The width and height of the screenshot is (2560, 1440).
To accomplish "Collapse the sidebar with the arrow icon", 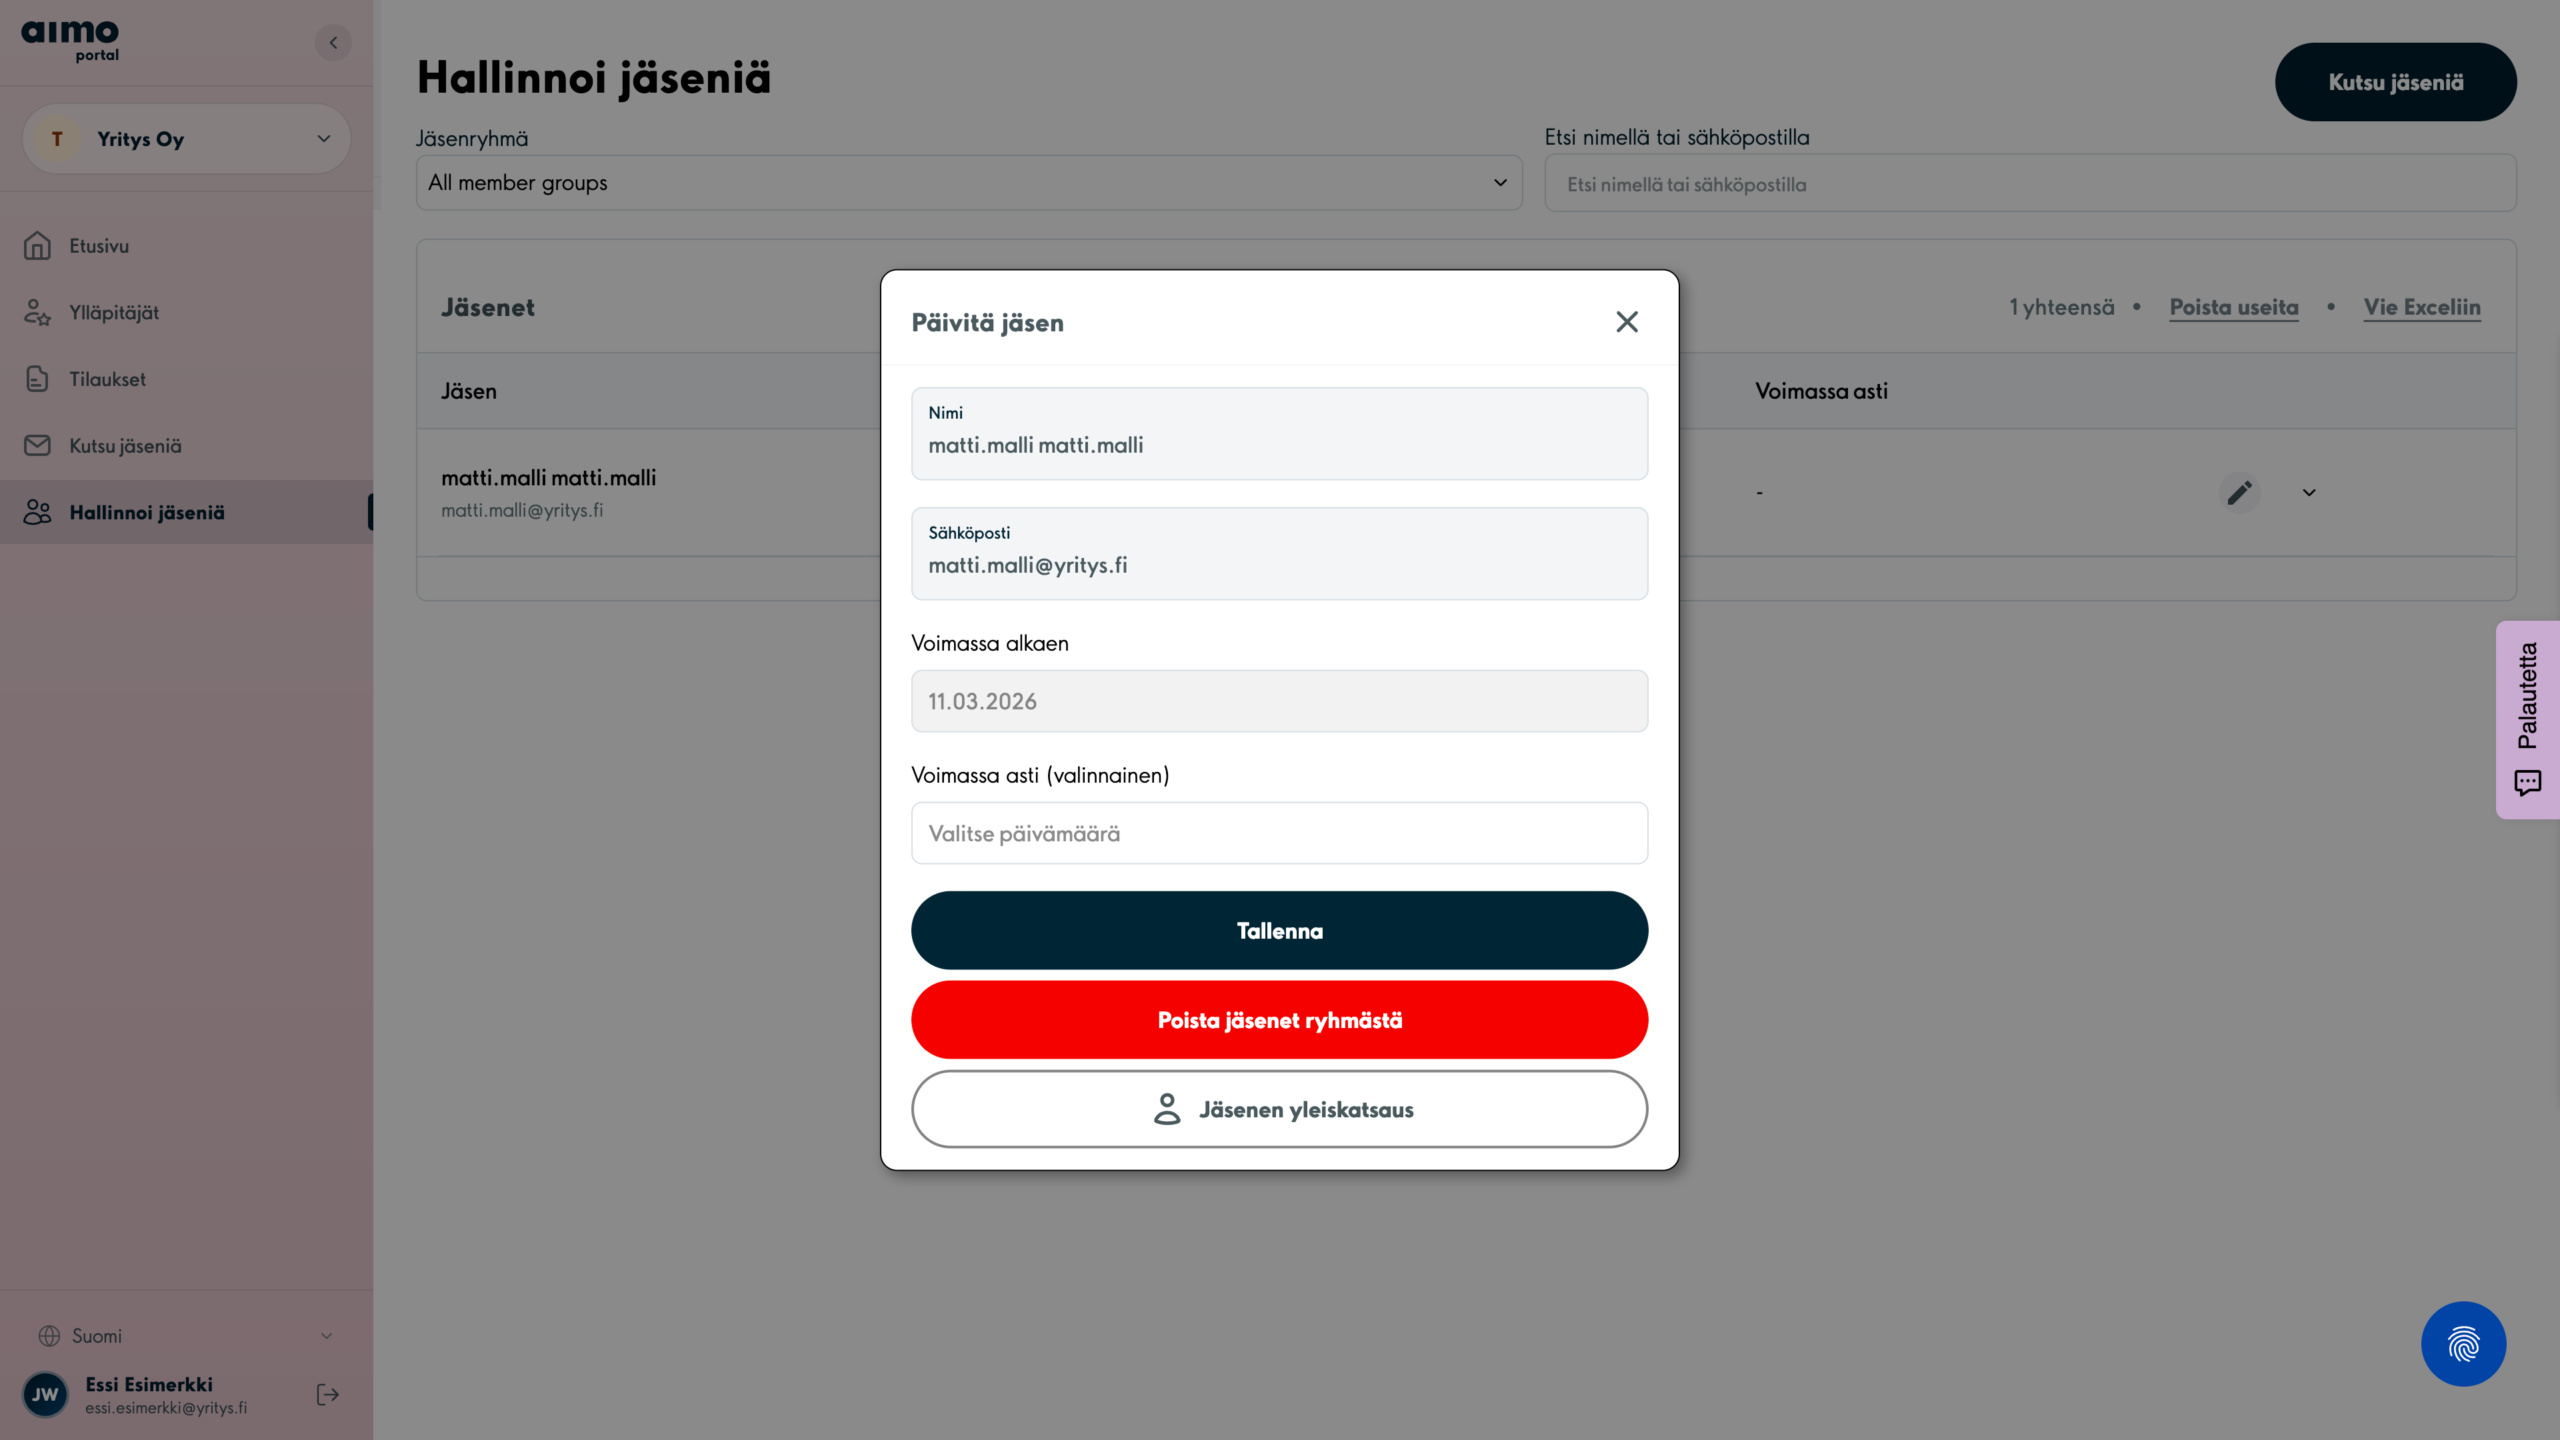I will (333, 43).
